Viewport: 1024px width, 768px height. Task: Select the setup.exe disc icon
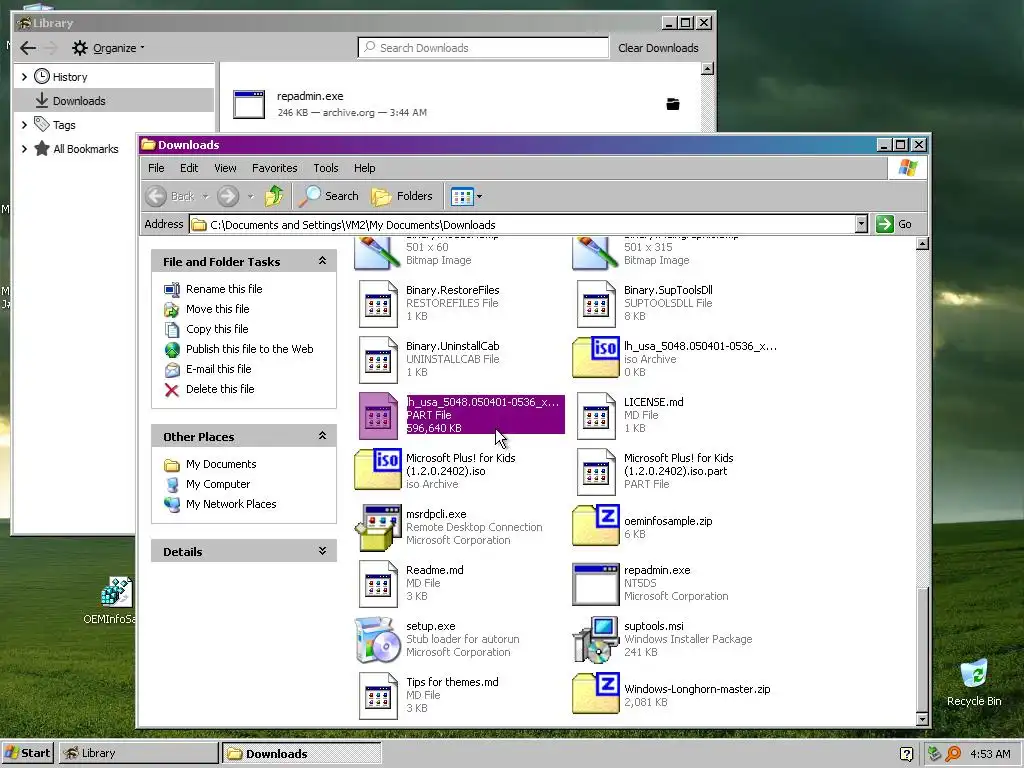(x=378, y=640)
